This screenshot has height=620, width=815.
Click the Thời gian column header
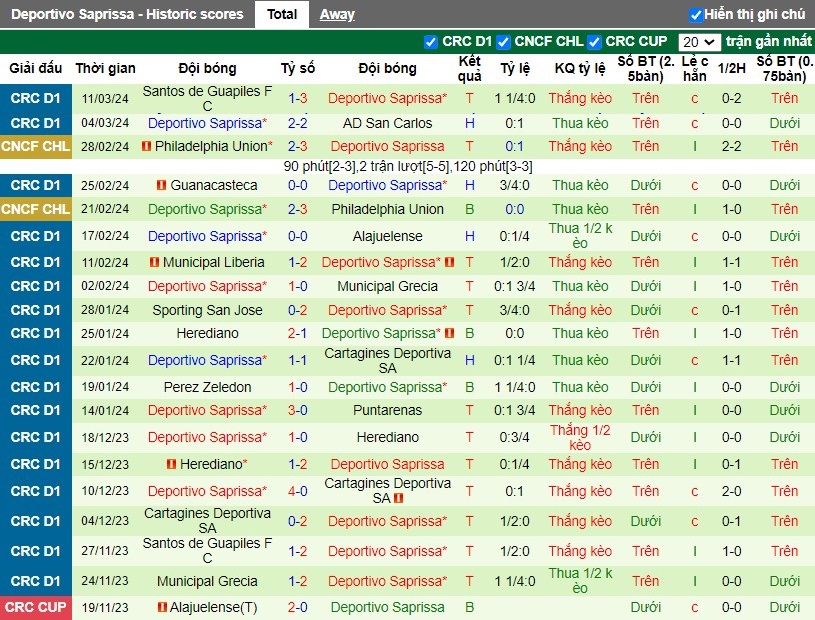pyautogui.click(x=105, y=68)
